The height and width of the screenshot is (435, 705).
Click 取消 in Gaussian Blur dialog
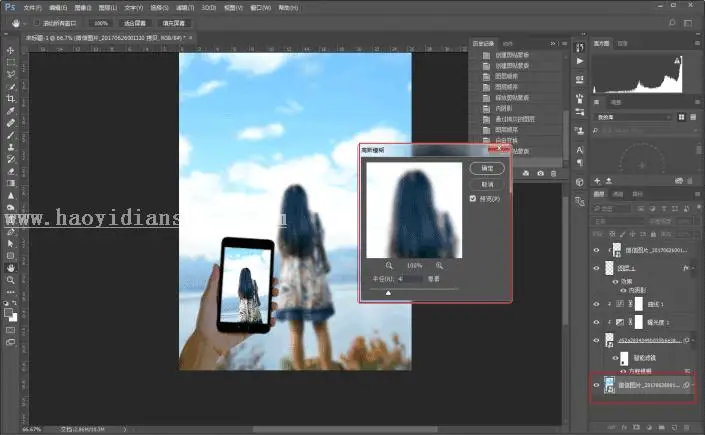[487, 184]
